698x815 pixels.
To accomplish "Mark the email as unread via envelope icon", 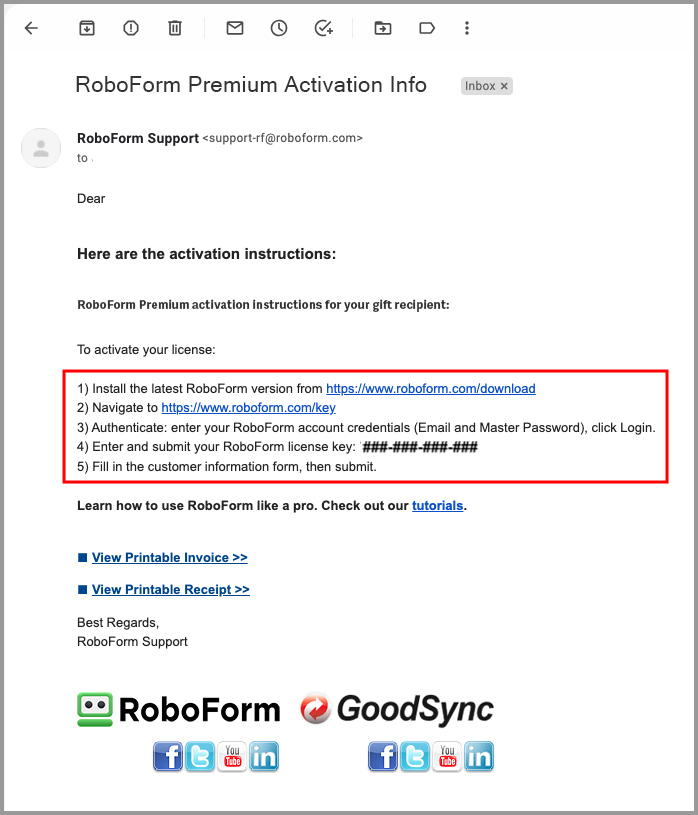I will tap(234, 28).
